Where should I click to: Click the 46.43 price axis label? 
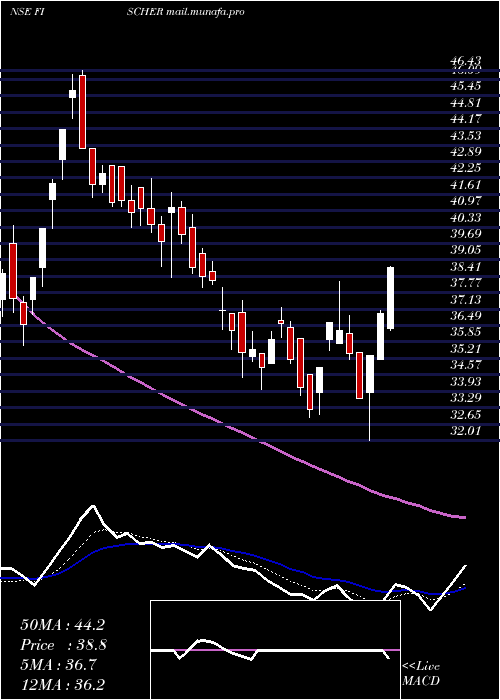(465, 61)
